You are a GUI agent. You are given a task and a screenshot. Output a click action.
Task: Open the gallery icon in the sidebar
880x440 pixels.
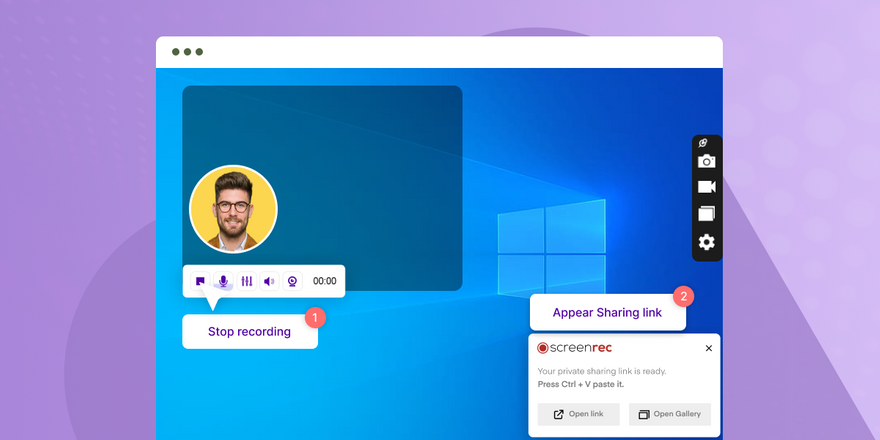pyautogui.click(x=707, y=213)
